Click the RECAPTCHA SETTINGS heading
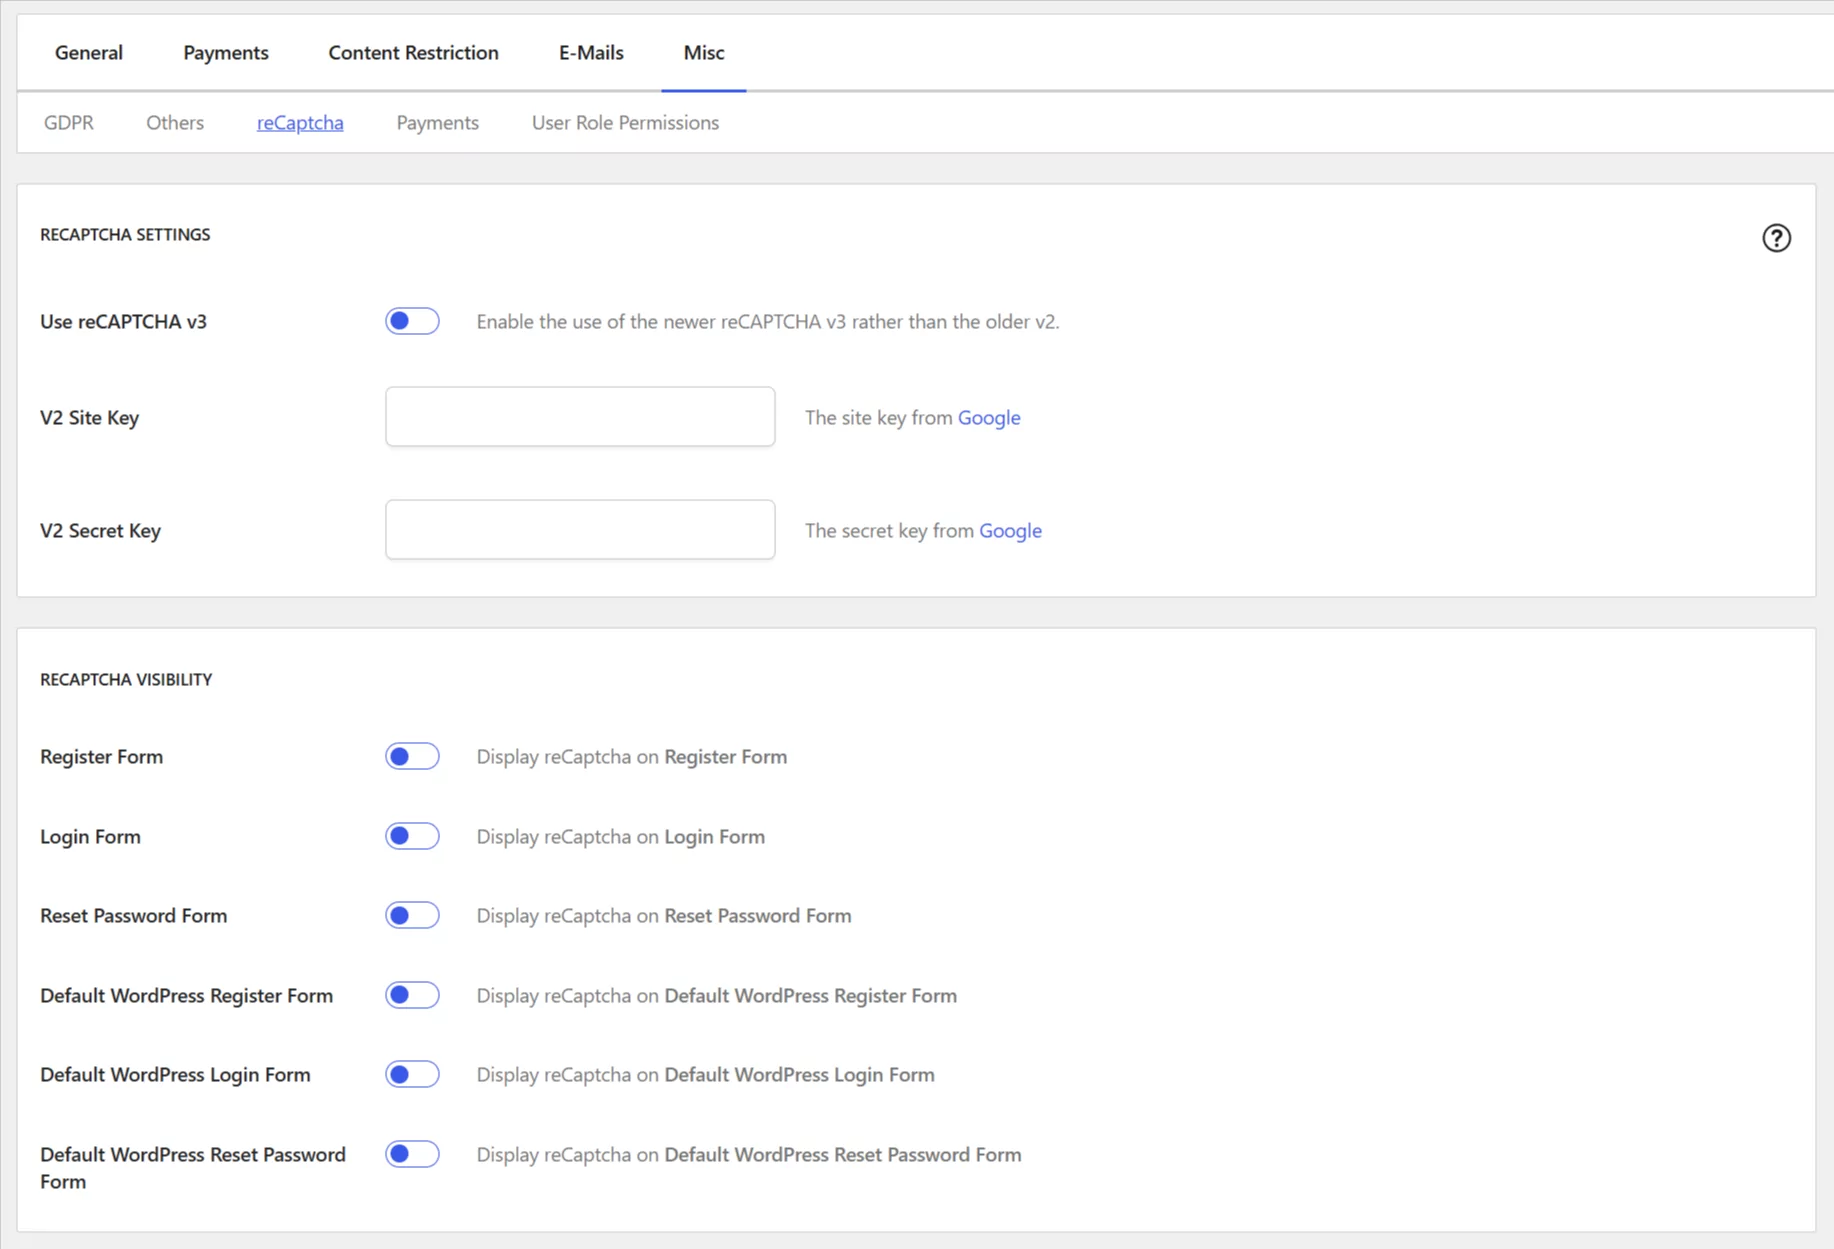 pyautogui.click(x=125, y=234)
